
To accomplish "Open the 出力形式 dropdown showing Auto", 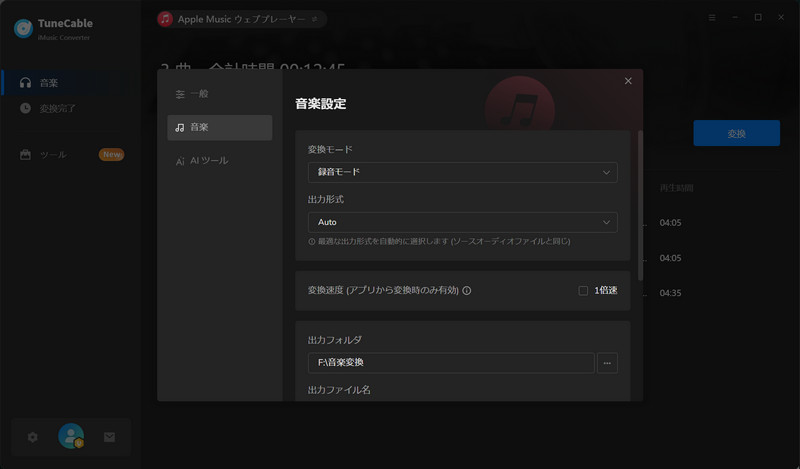I will 462,223.
